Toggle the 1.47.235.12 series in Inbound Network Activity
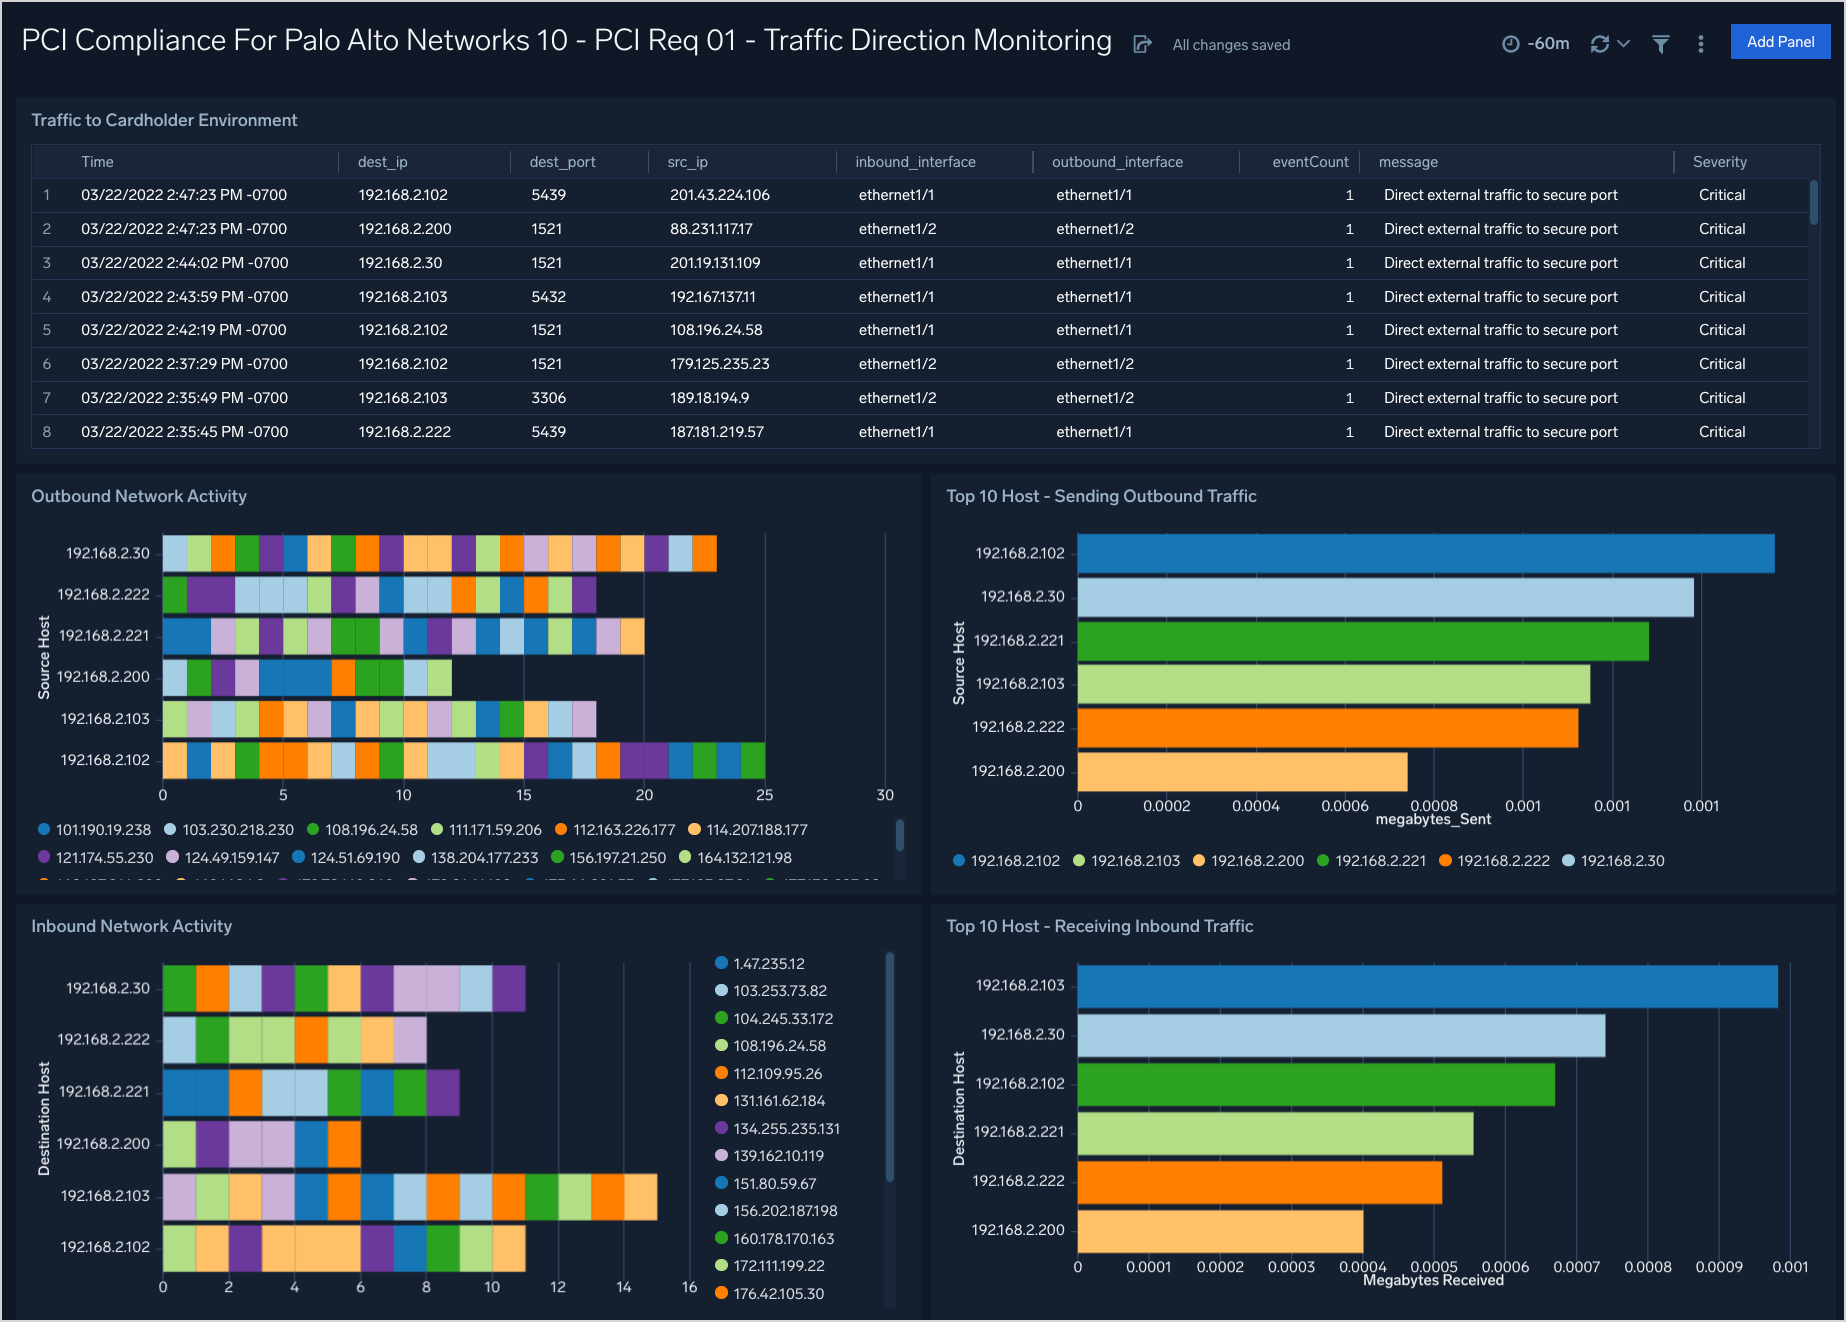1846x1322 pixels. click(767, 963)
